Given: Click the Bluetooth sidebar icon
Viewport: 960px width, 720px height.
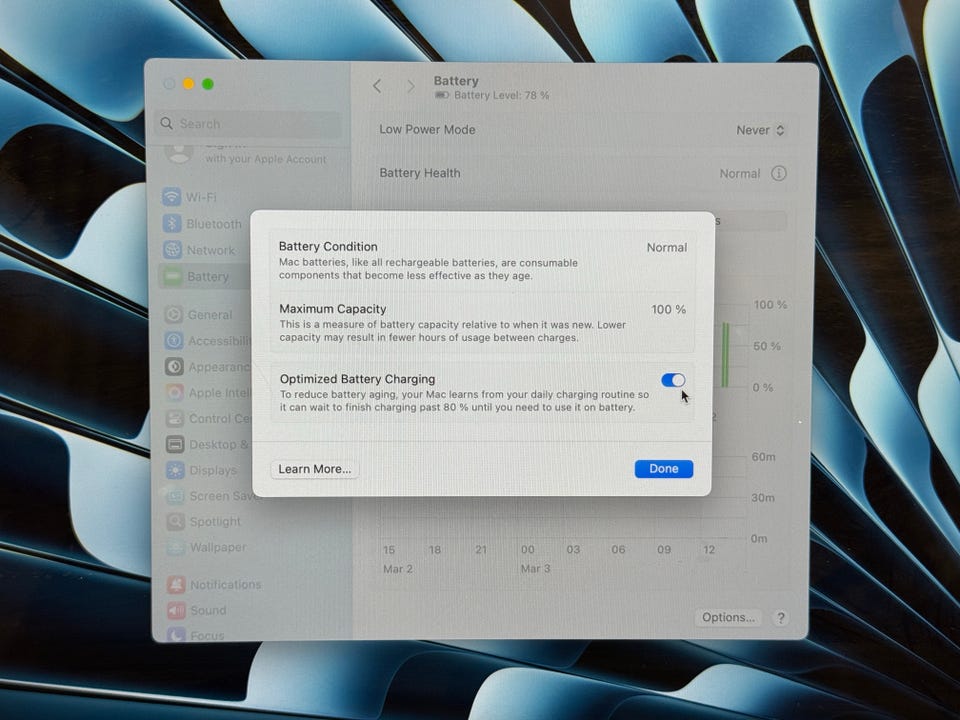Looking at the screenshot, I should (x=172, y=223).
